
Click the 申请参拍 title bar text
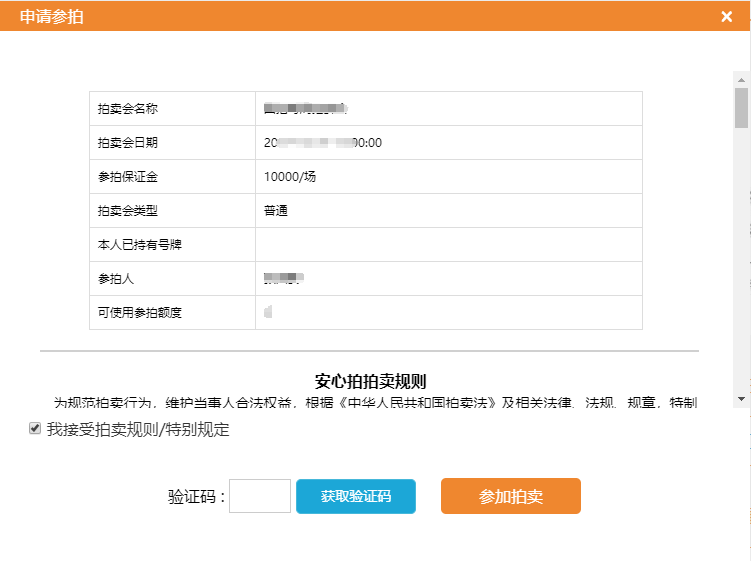51,16
